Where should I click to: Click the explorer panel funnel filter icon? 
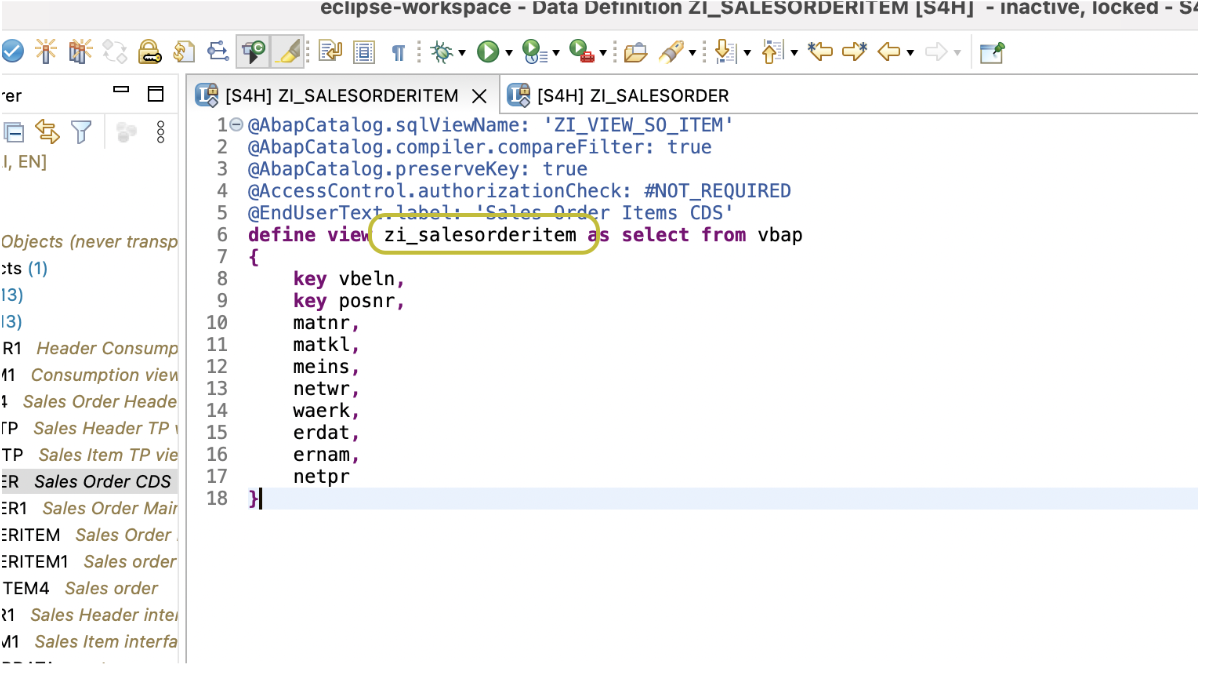[81, 131]
